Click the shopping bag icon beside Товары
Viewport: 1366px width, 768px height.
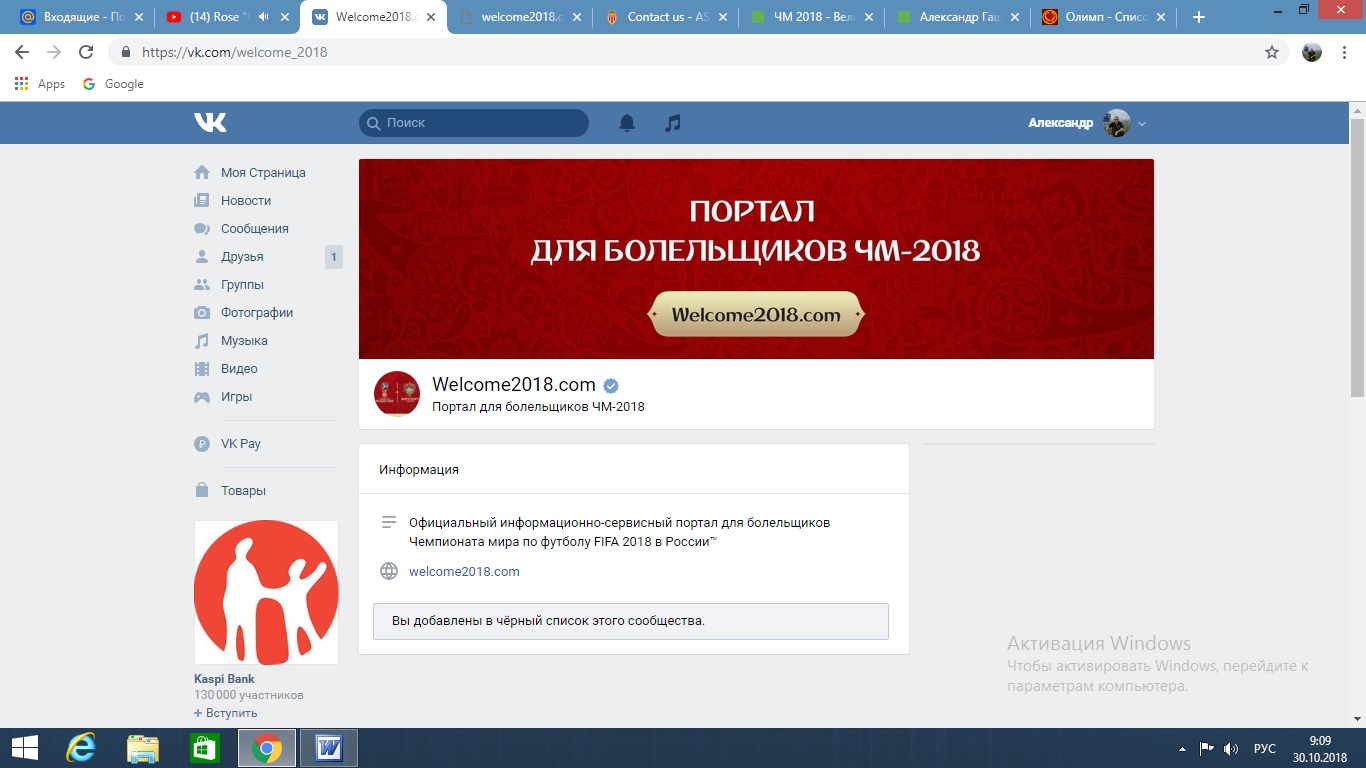click(x=202, y=490)
